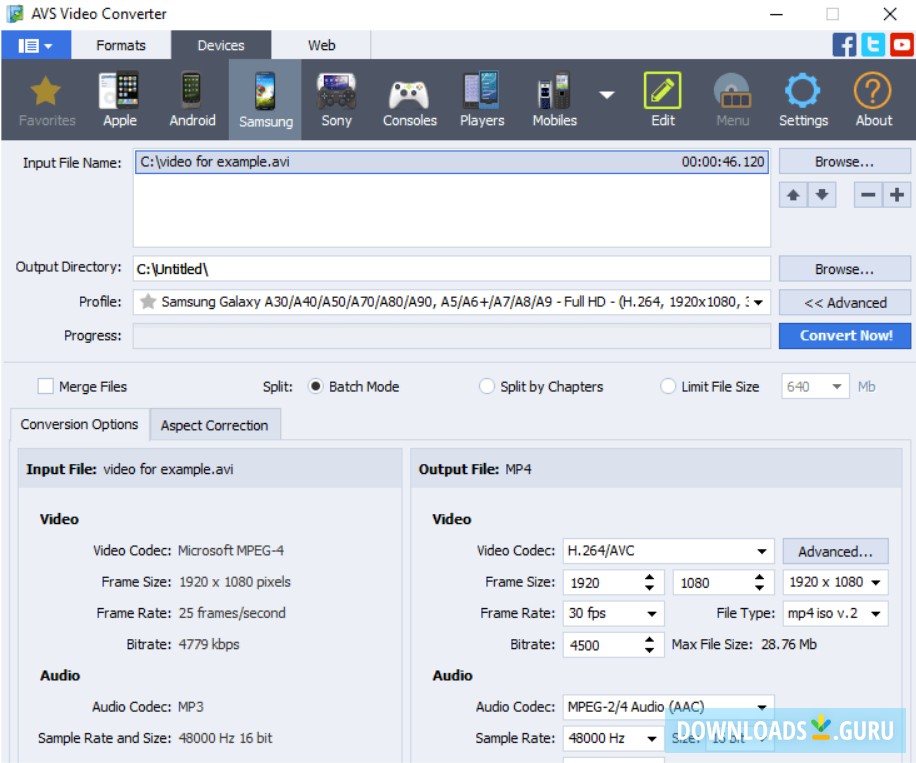Click the Input File Name field
This screenshot has height=763, width=916.
400,161
